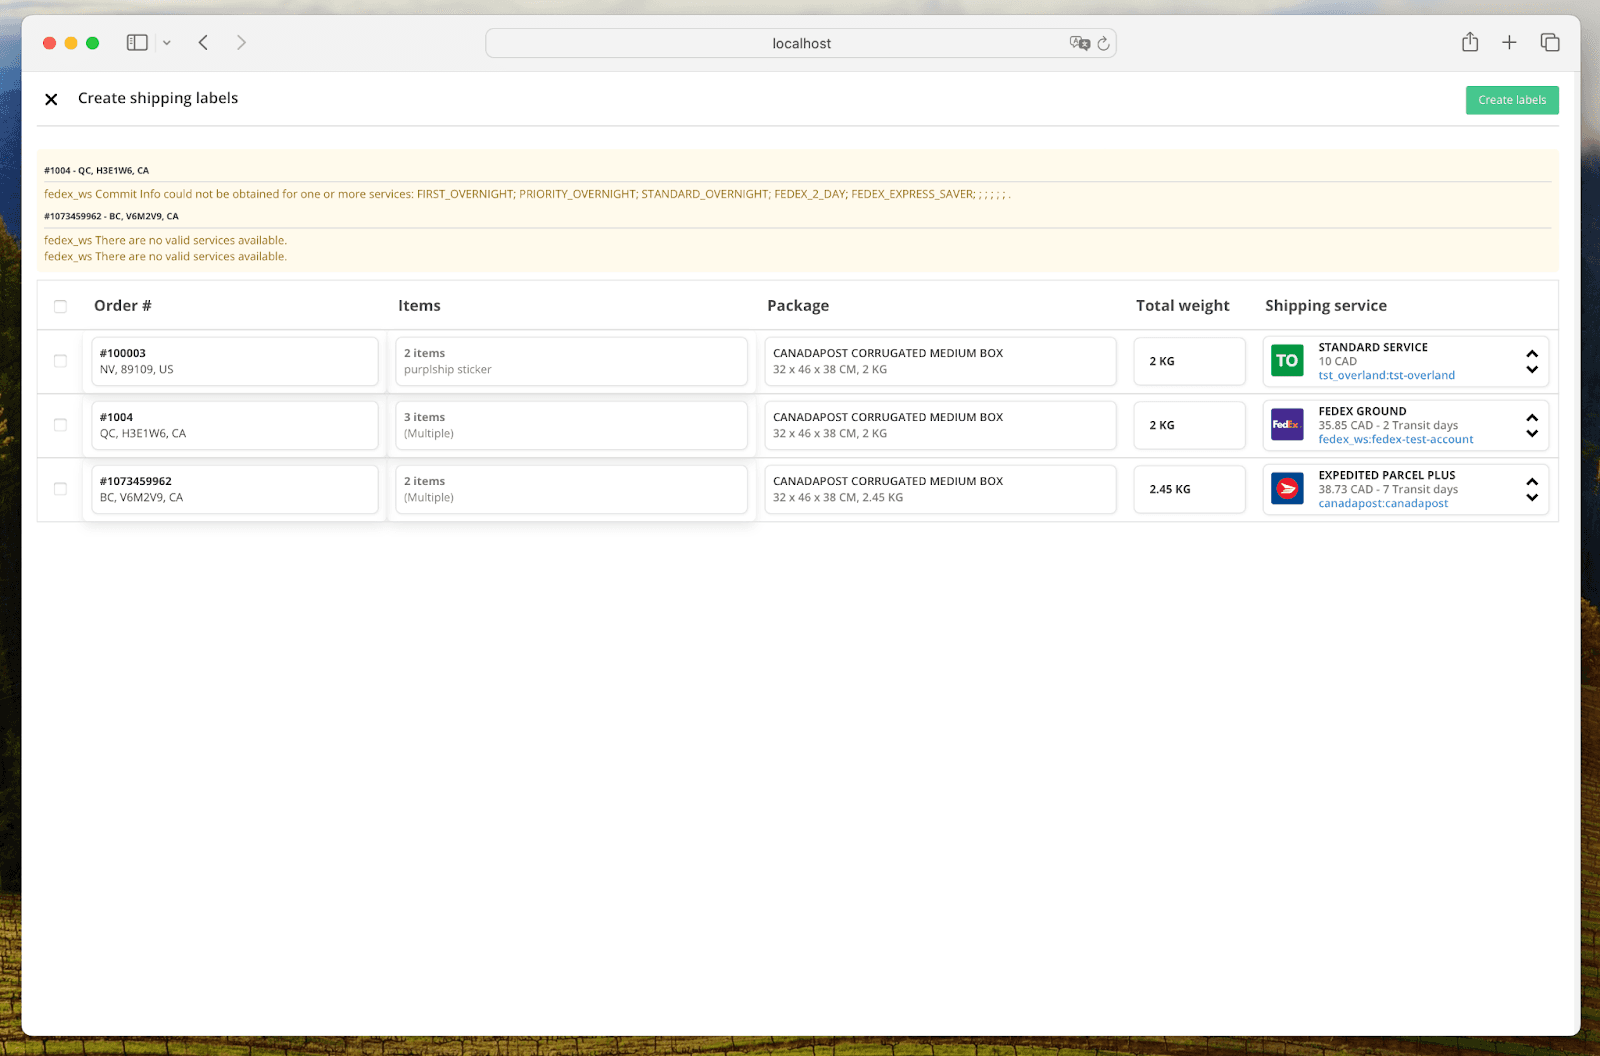Click the 2.45 KG total weight field
The image size is (1600, 1056).
pyautogui.click(x=1189, y=489)
